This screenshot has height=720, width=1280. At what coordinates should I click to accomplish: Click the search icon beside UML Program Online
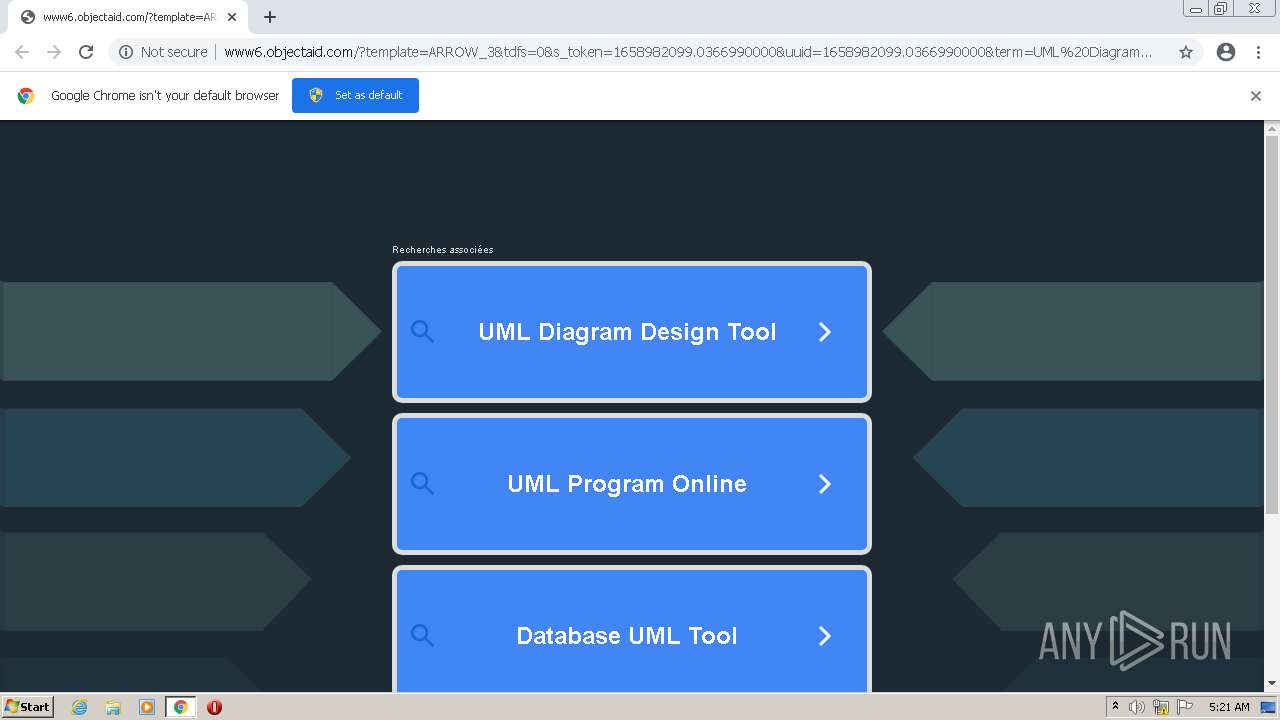click(422, 484)
